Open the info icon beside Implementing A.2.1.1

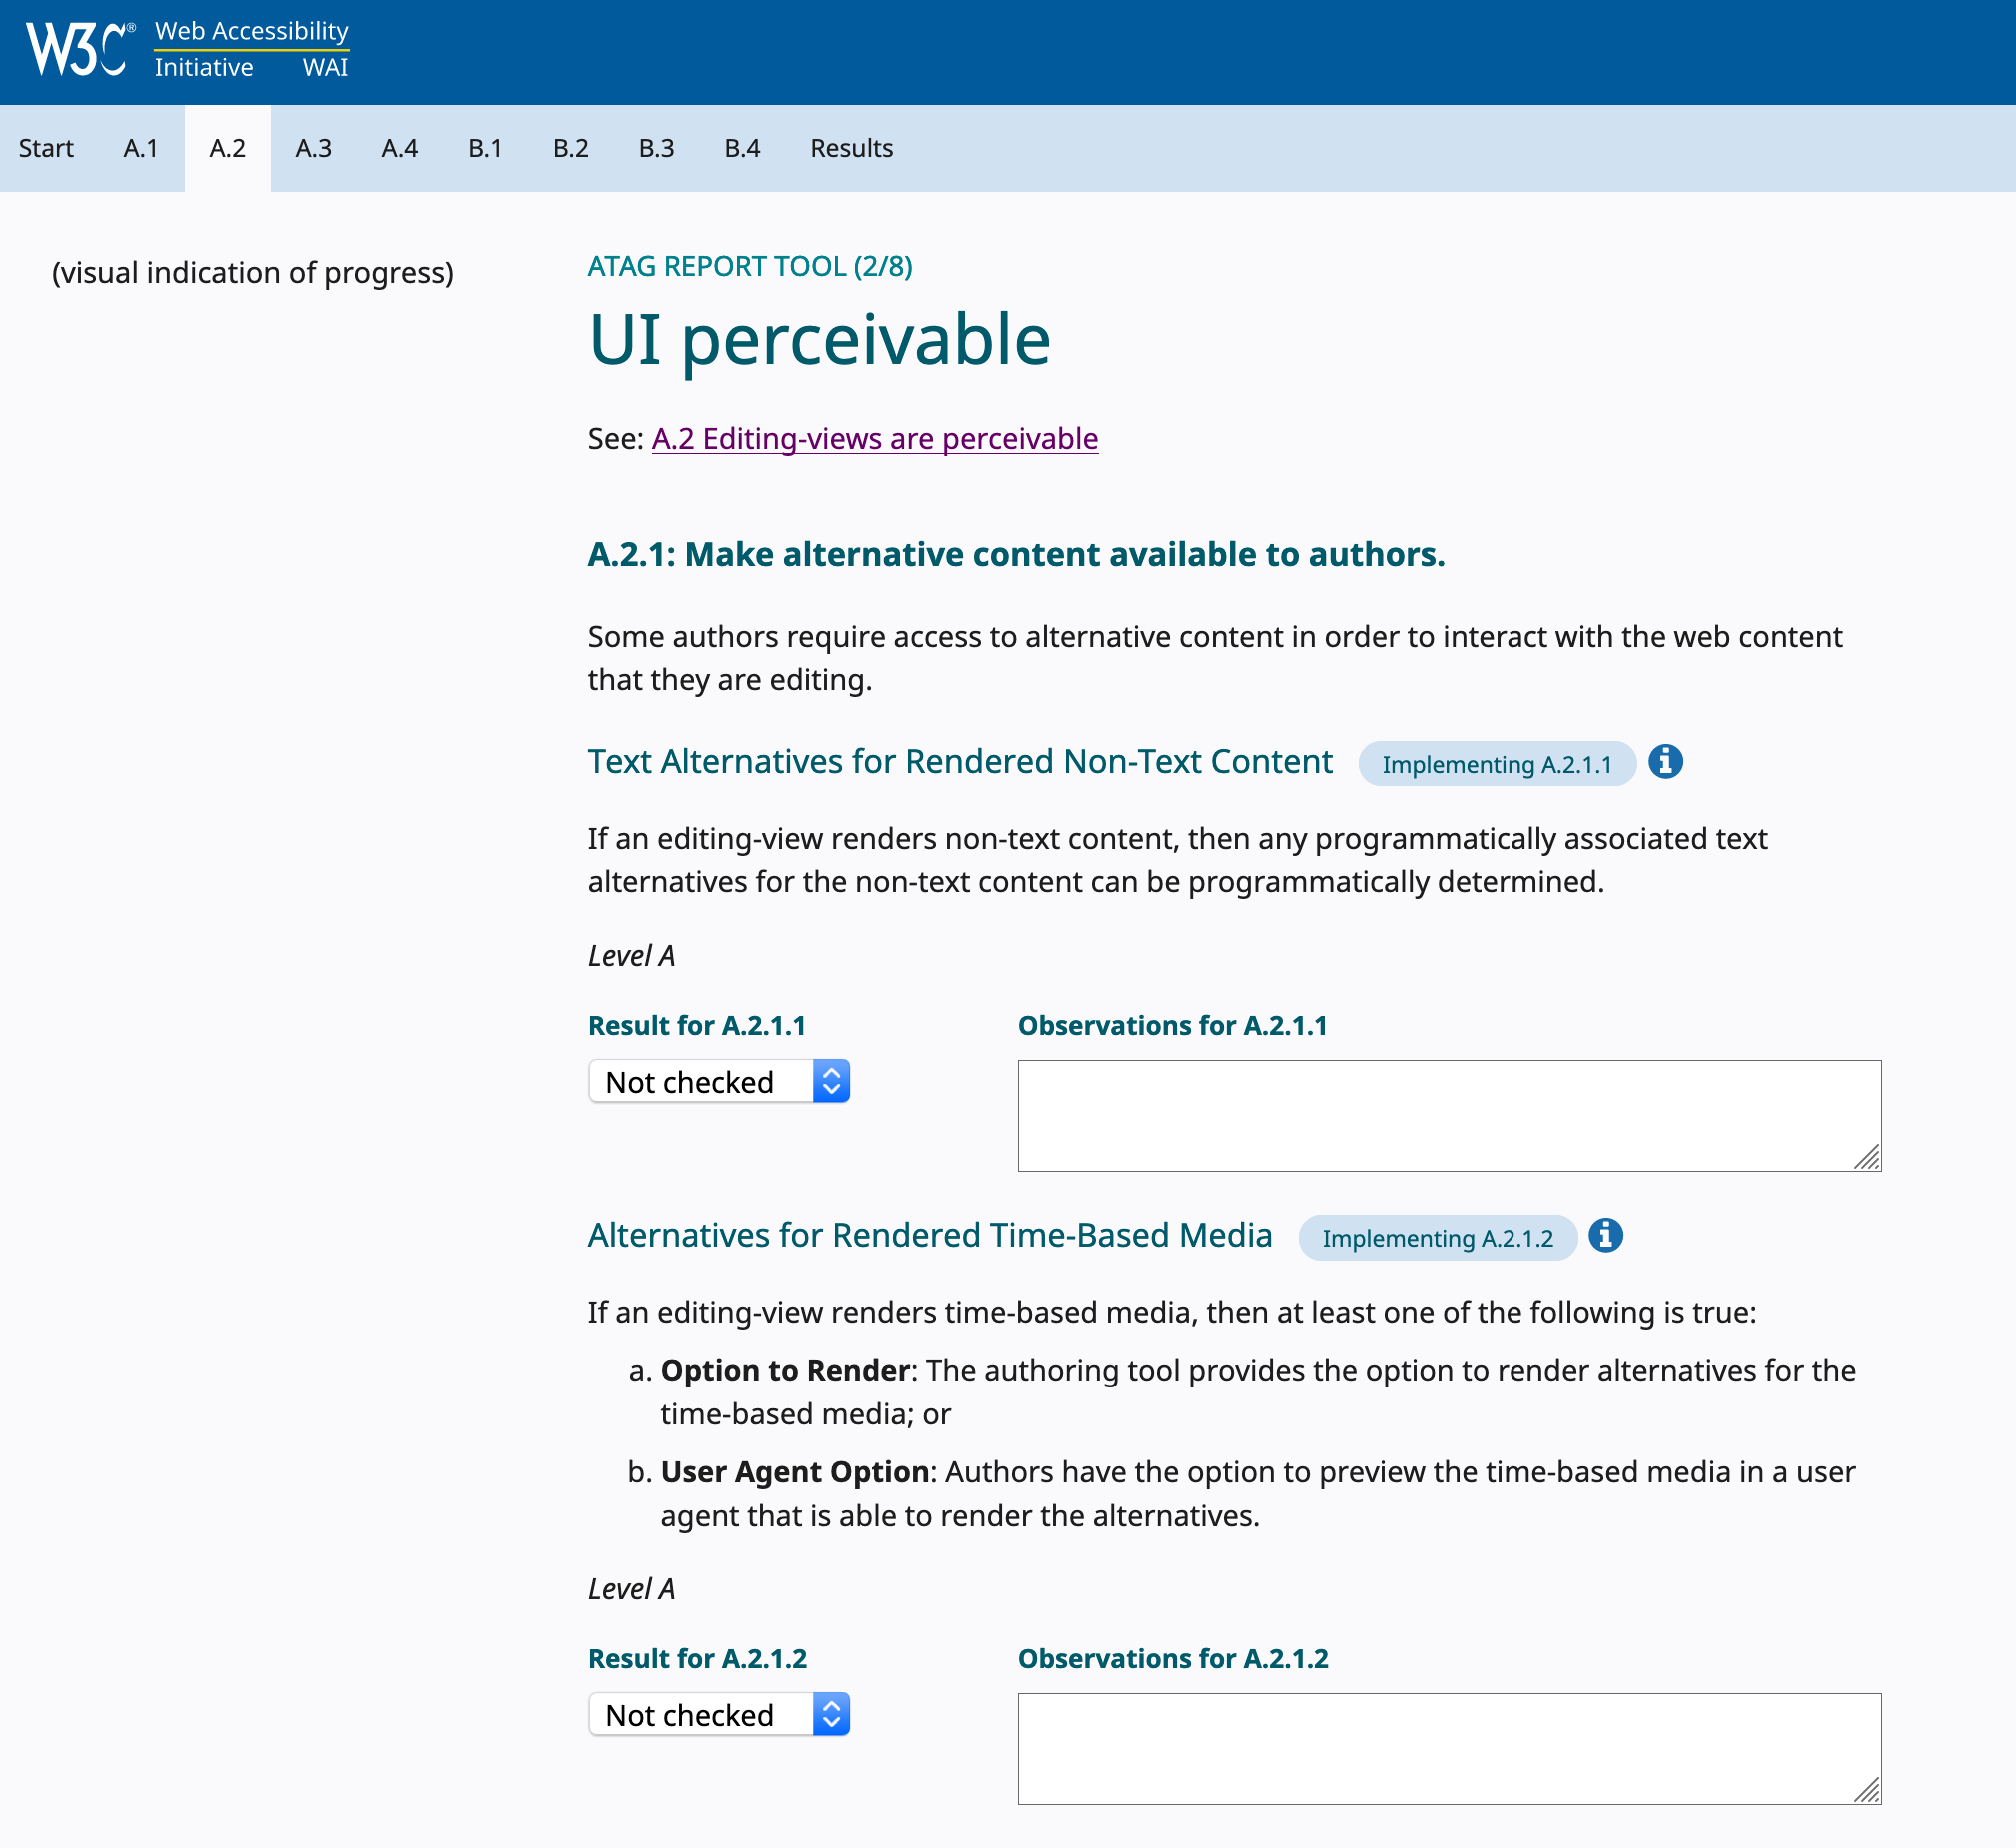[1665, 762]
